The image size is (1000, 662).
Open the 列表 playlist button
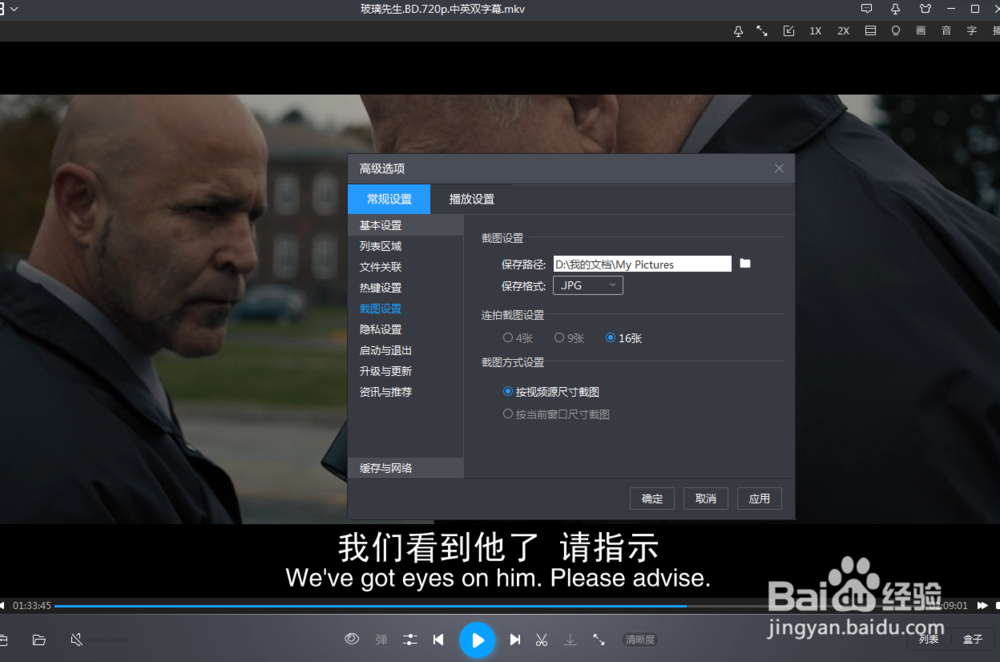coord(929,640)
